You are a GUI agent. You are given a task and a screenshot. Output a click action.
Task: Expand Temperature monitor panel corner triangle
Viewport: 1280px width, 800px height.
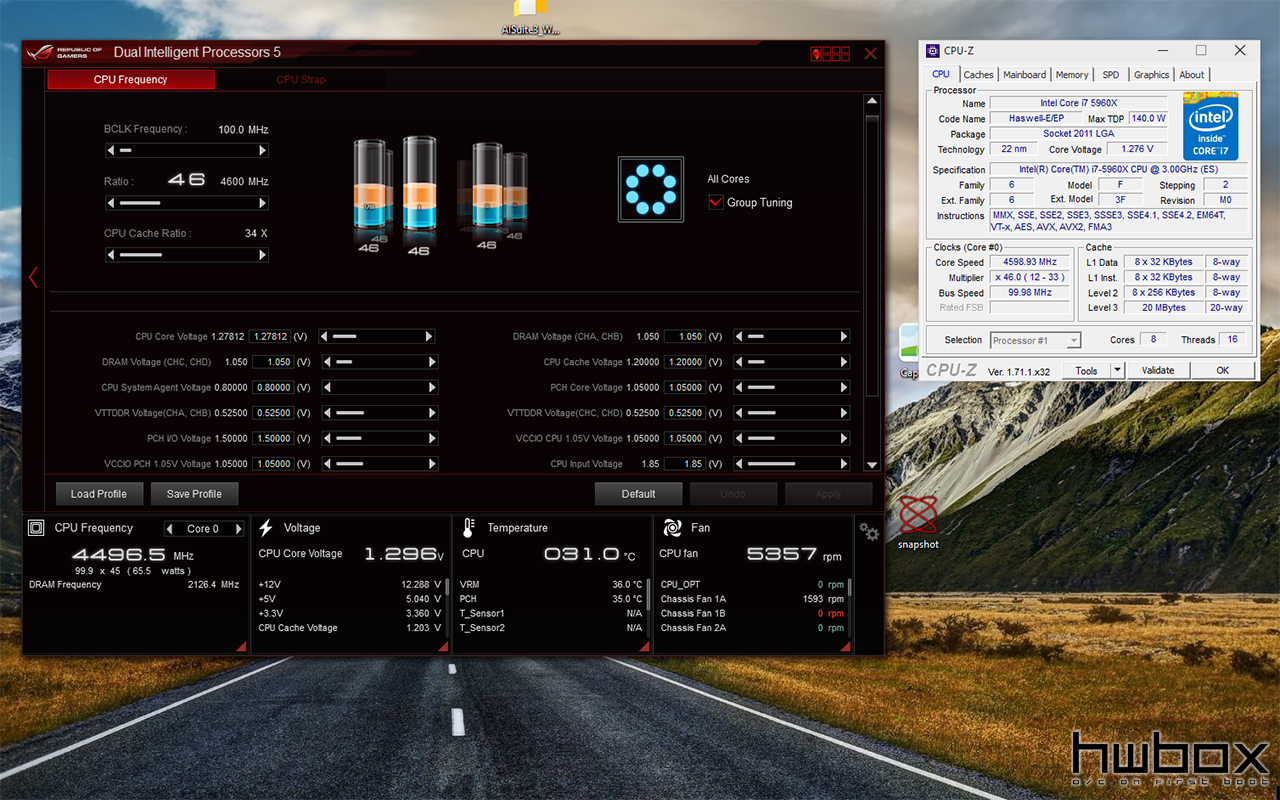pos(644,647)
